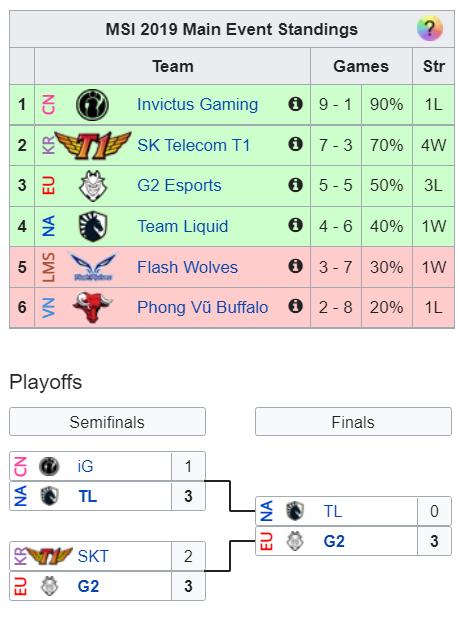Click the info icon for G2 Esports
The width and height of the screenshot is (459, 617).
(x=295, y=185)
